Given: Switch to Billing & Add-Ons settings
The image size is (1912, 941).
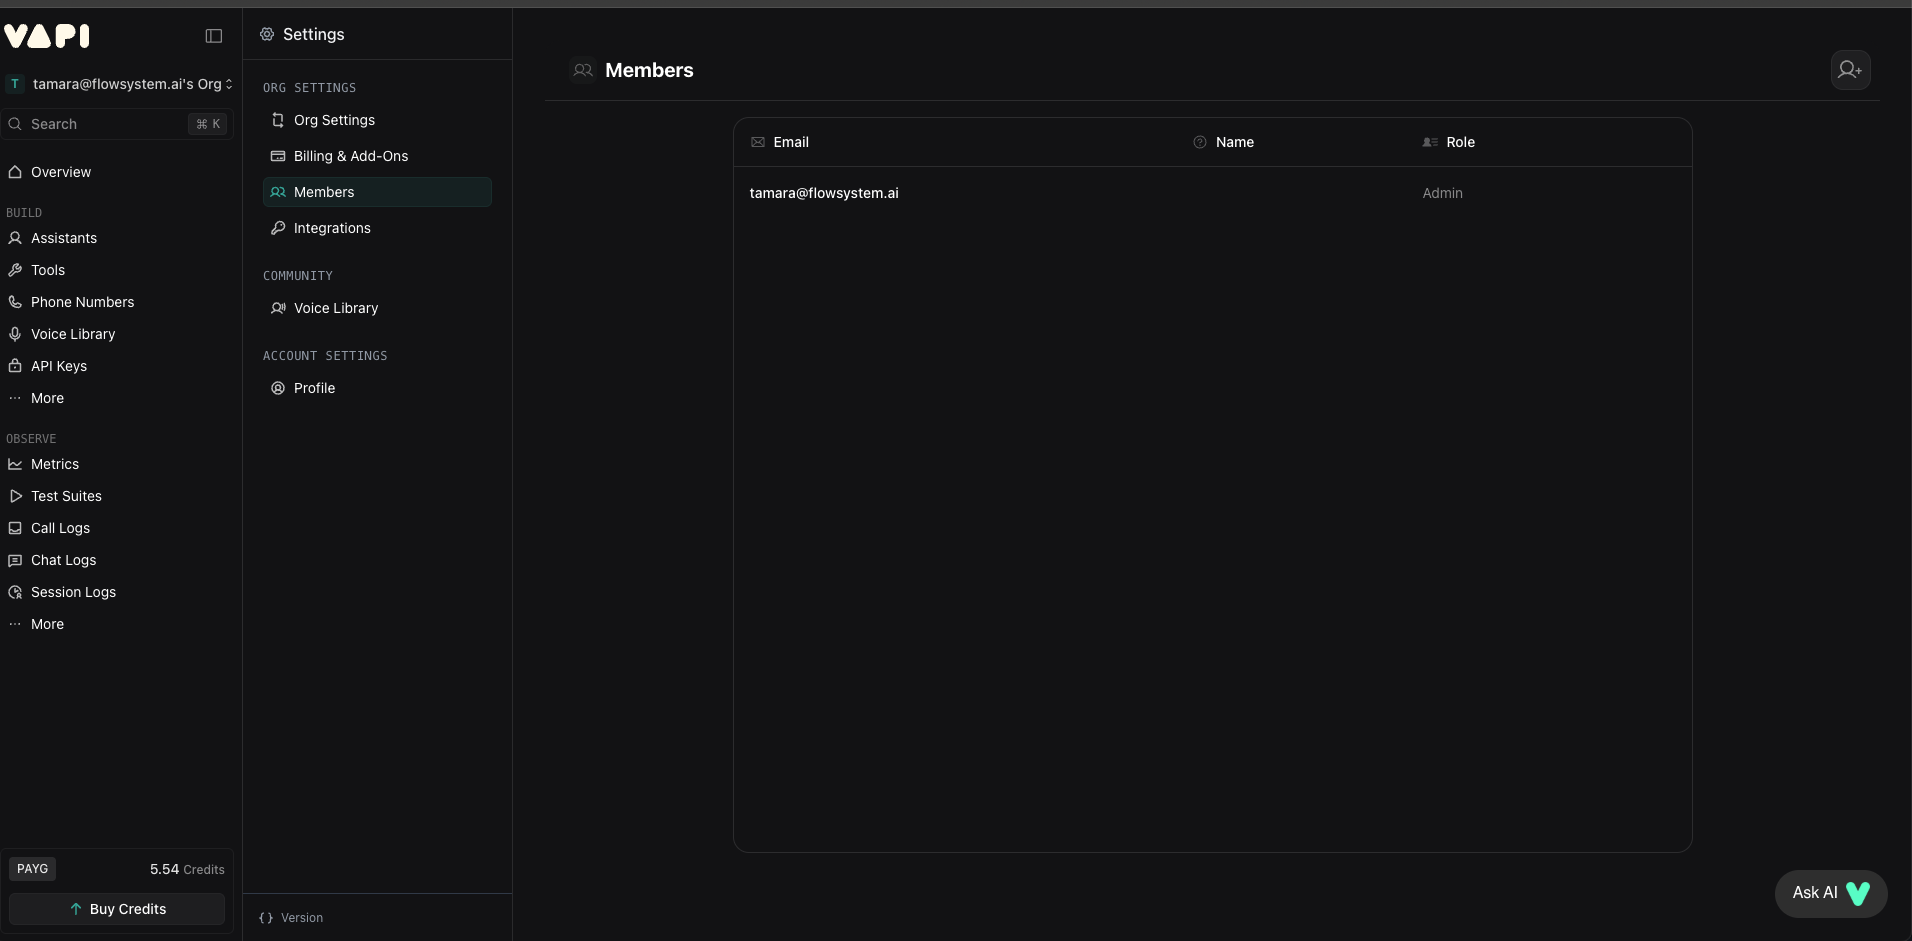Looking at the screenshot, I should (350, 156).
